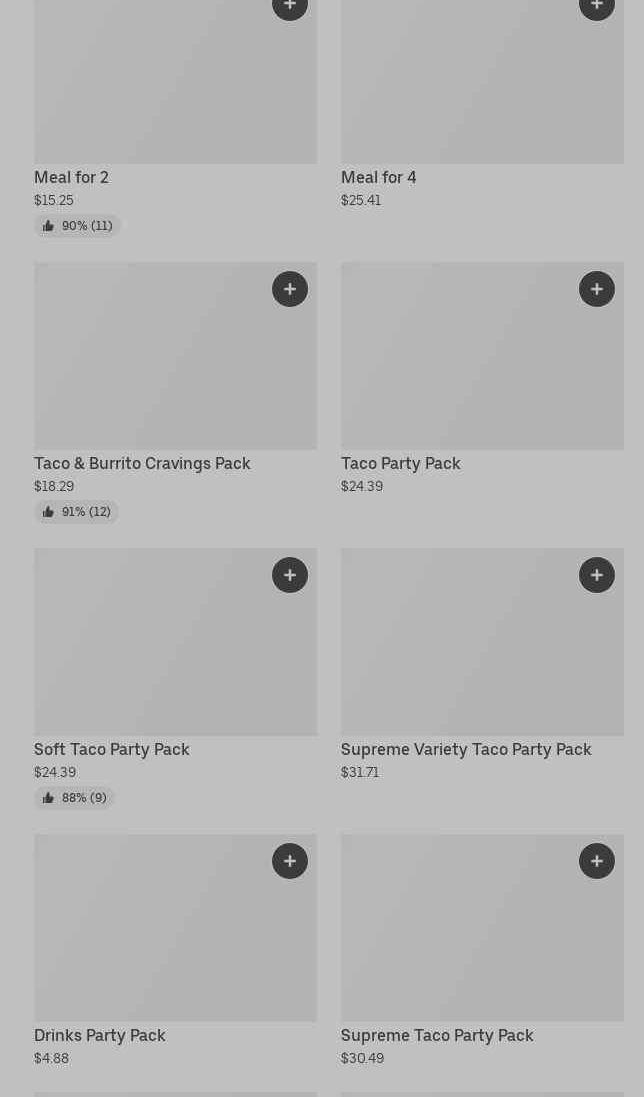Open the Meal for 4 item title
The image size is (644, 1097).
tap(378, 177)
